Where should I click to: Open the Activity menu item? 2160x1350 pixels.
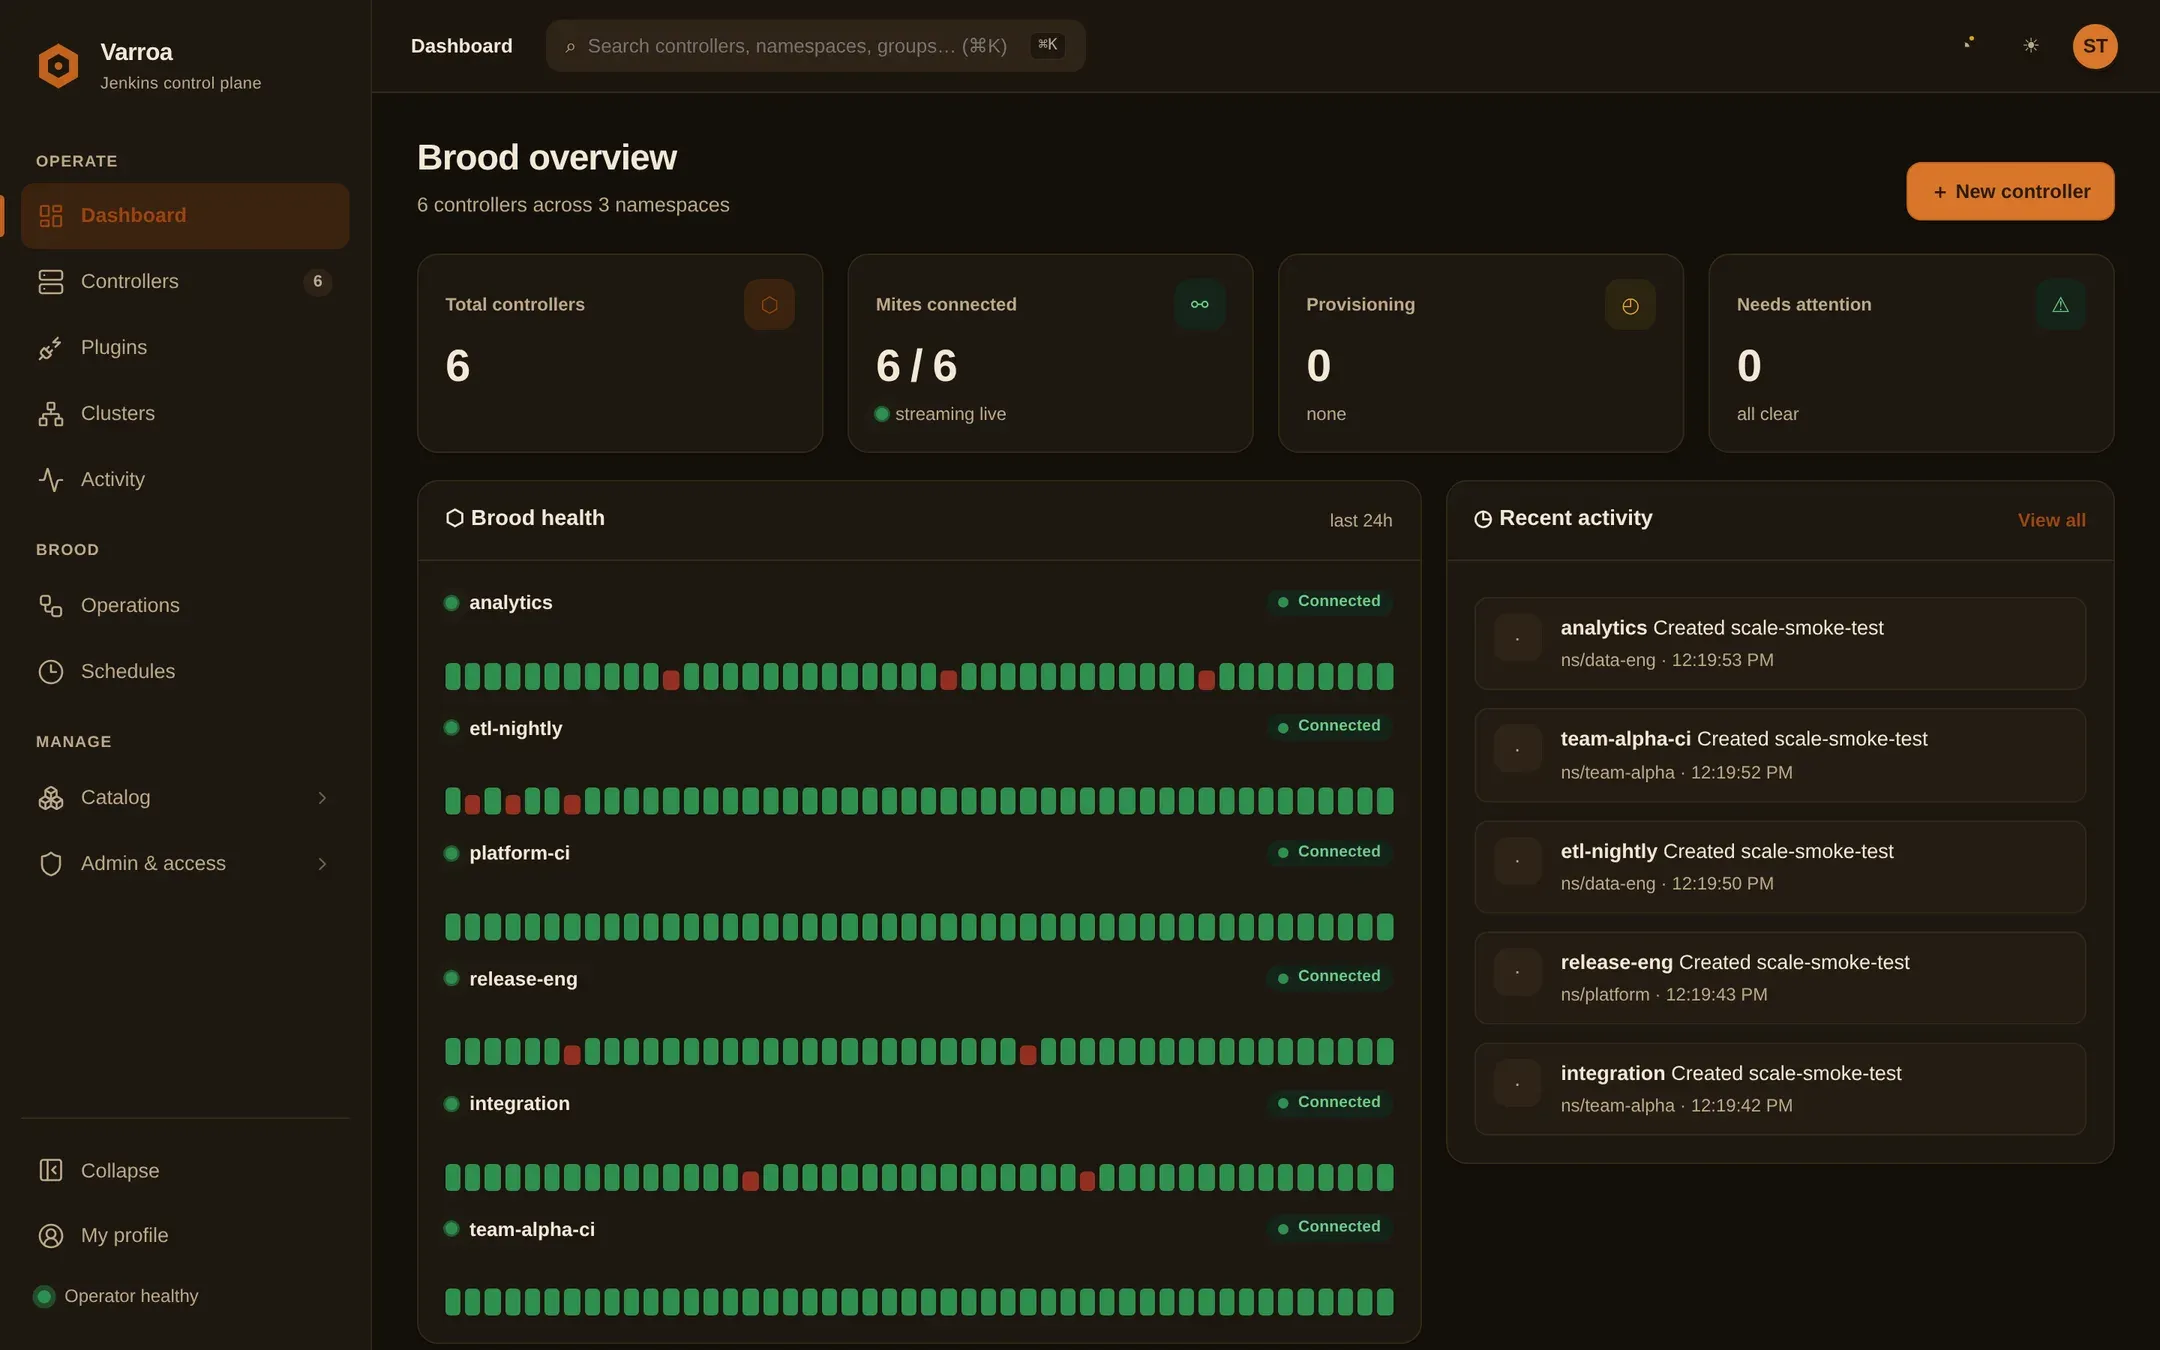[185, 480]
